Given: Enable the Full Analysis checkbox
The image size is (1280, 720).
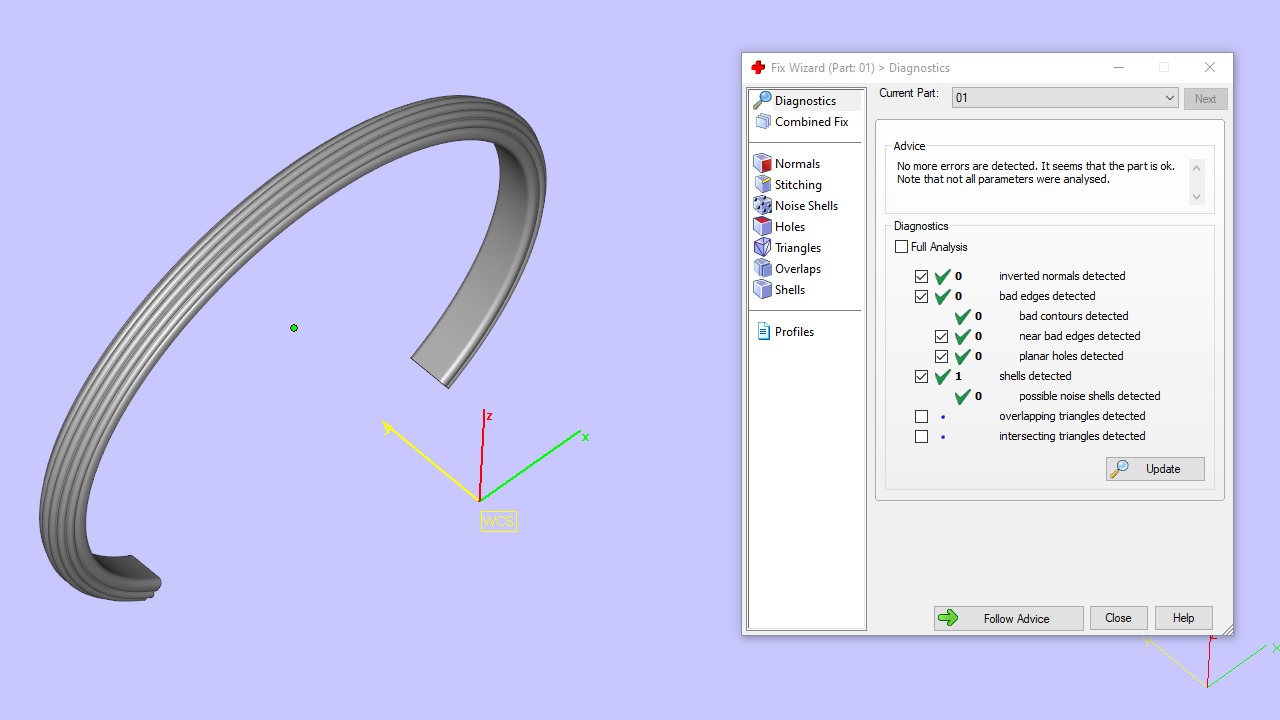Looking at the screenshot, I should click(x=901, y=246).
